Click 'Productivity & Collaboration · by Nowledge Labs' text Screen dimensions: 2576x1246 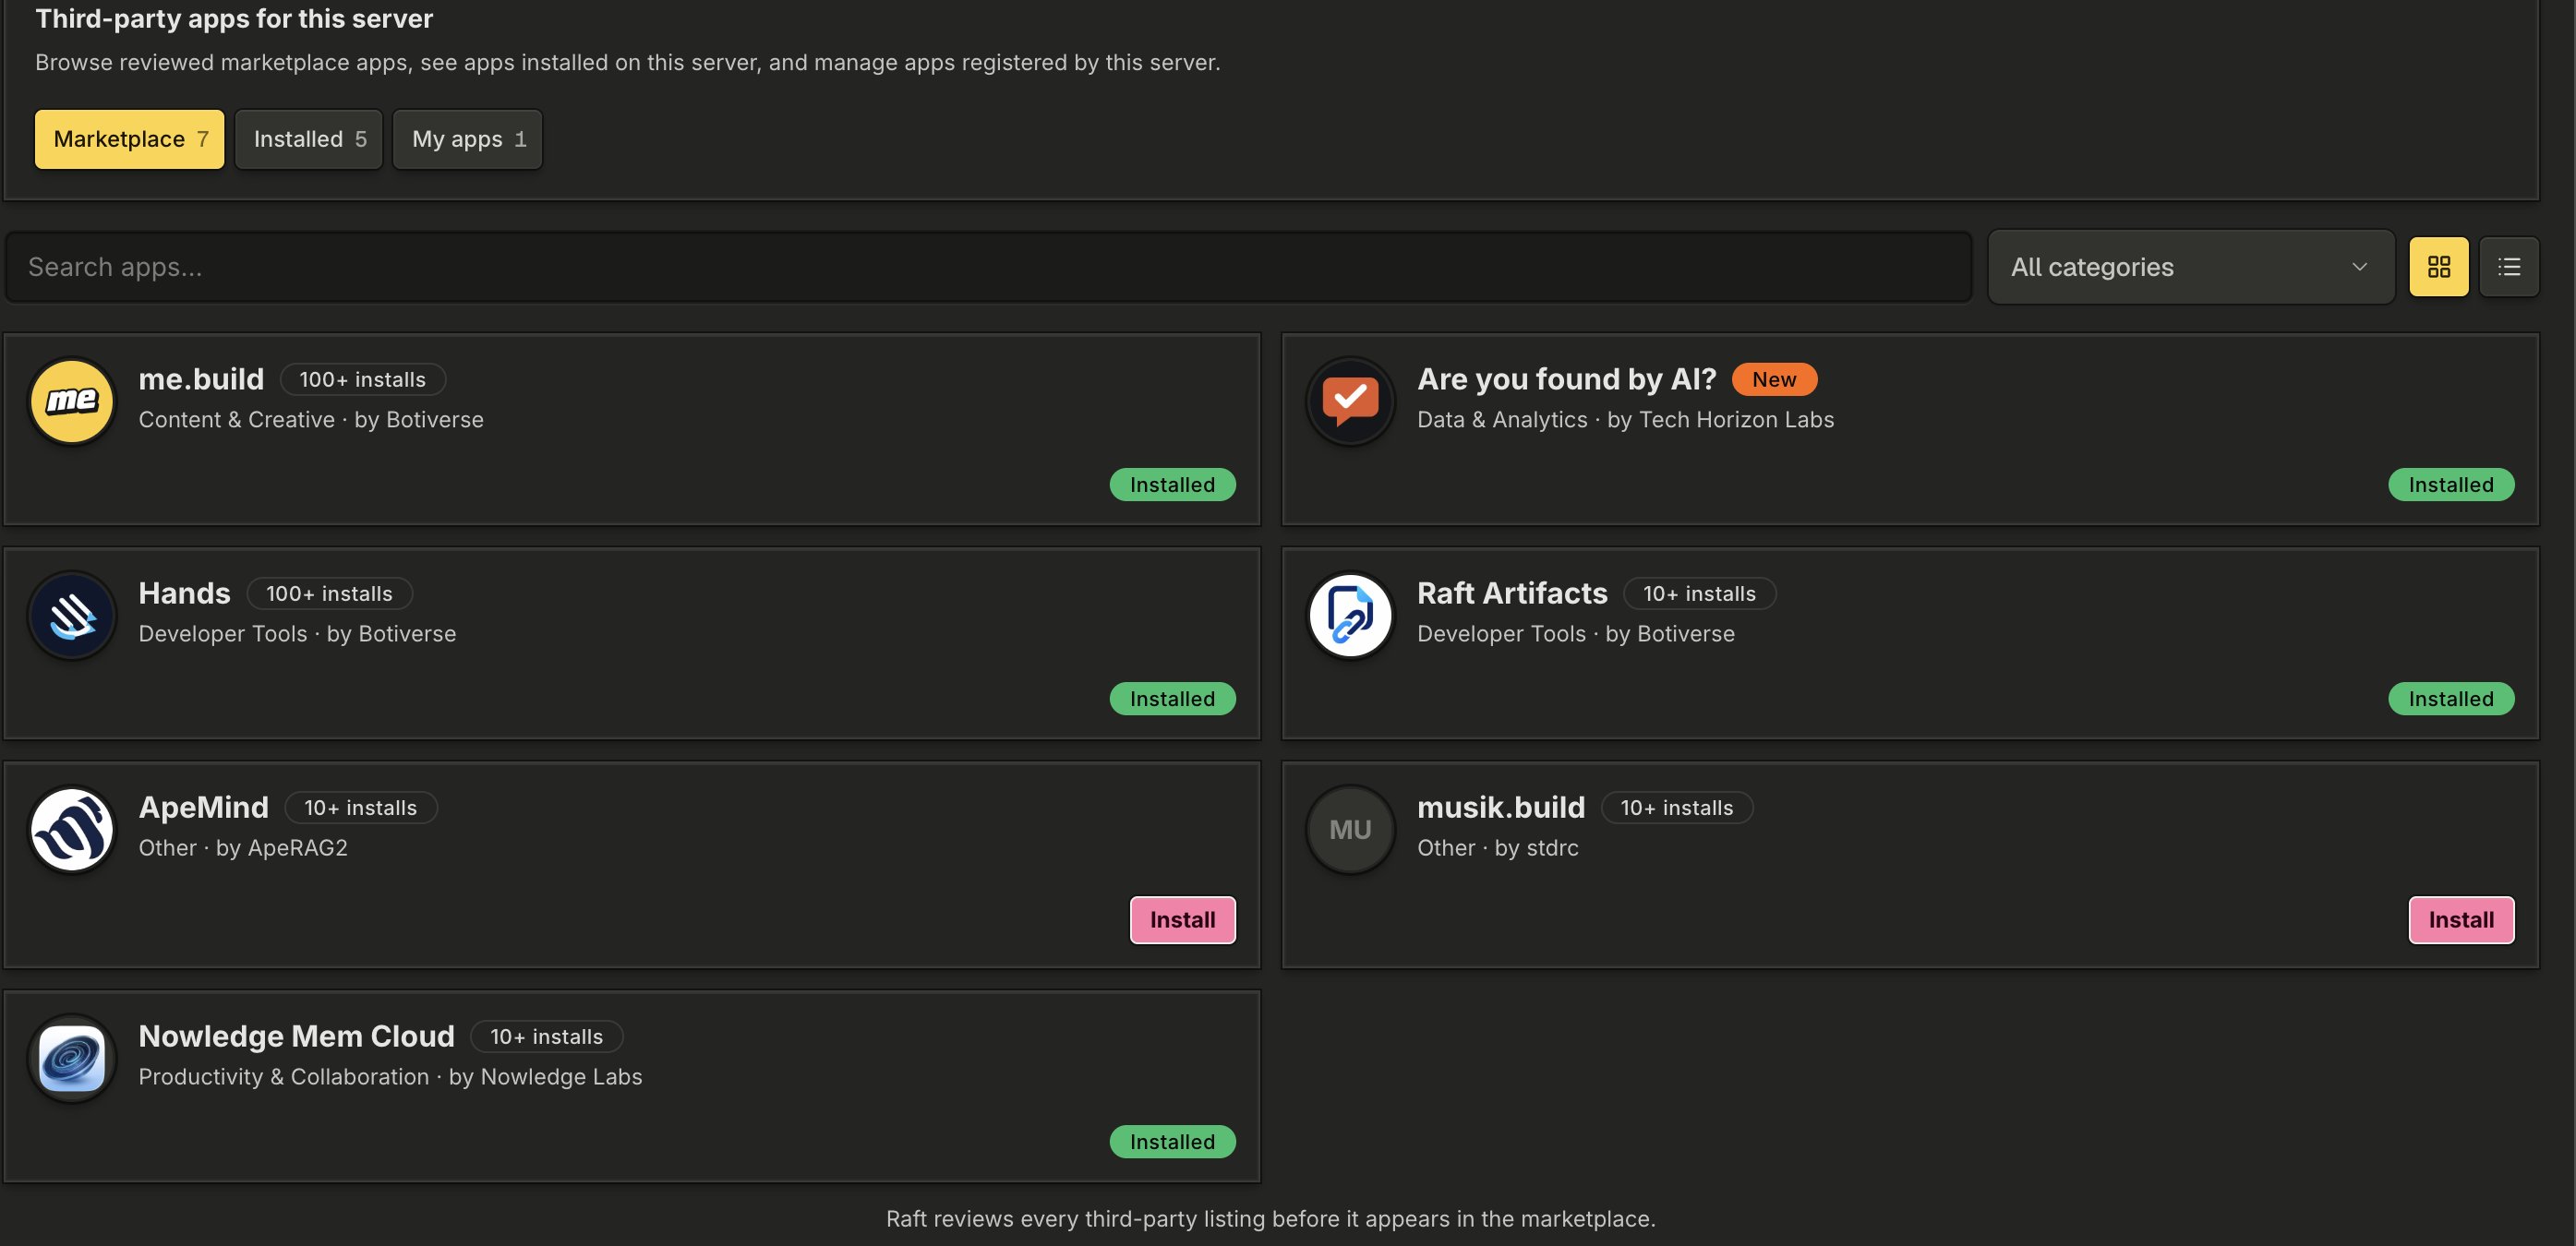[x=390, y=1076]
